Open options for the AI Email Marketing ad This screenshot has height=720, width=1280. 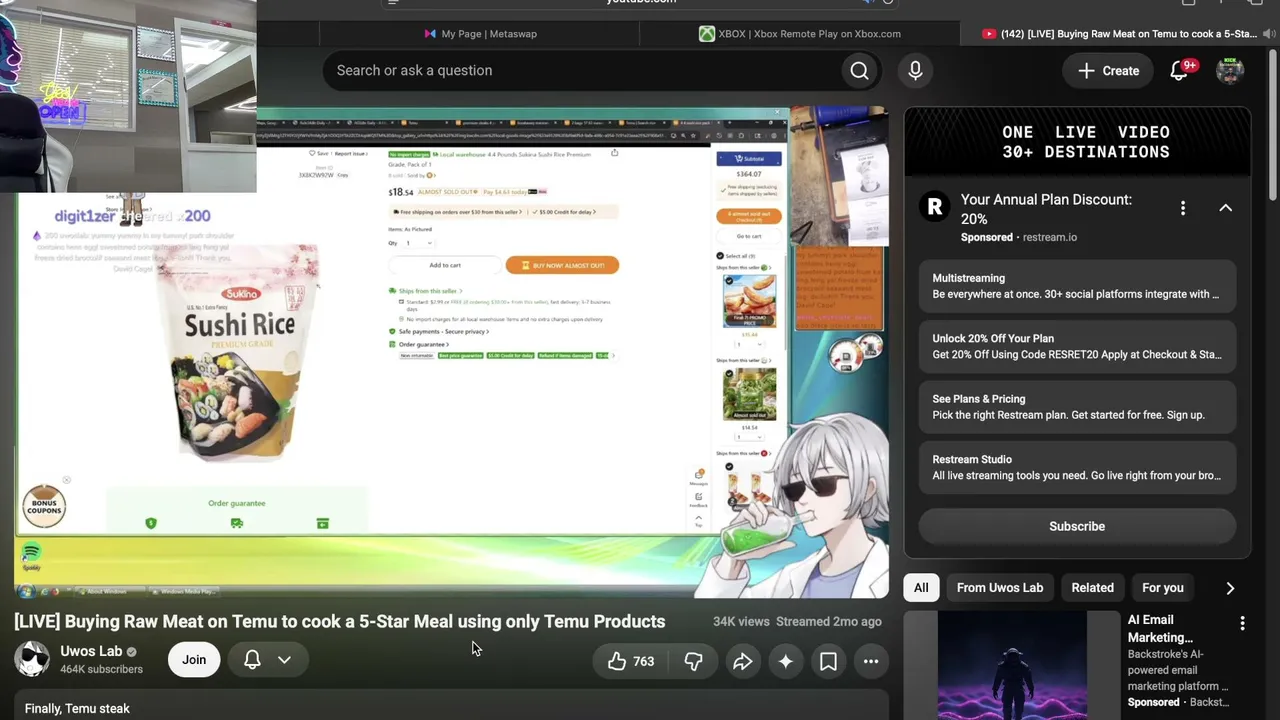click(1242, 624)
